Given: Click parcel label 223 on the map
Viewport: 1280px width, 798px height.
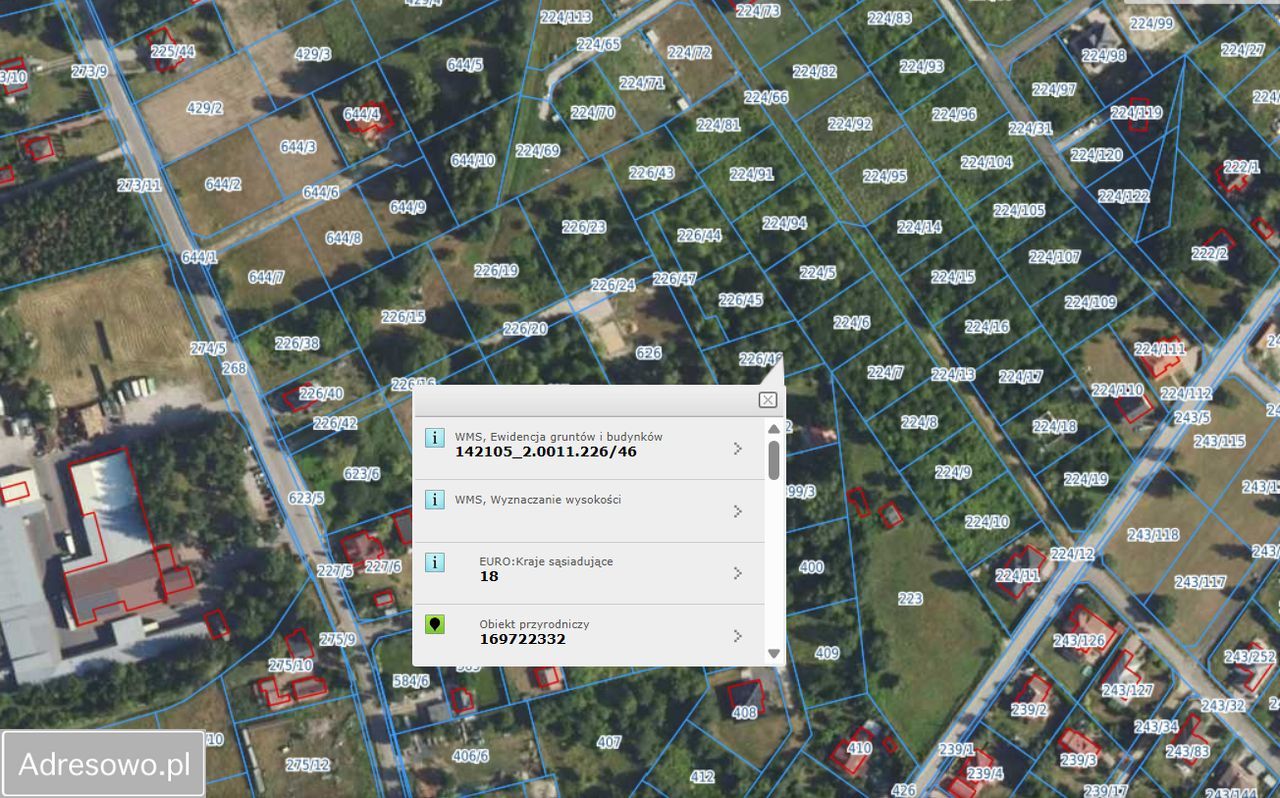Looking at the screenshot, I should pyautogui.click(x=910, y=598).
